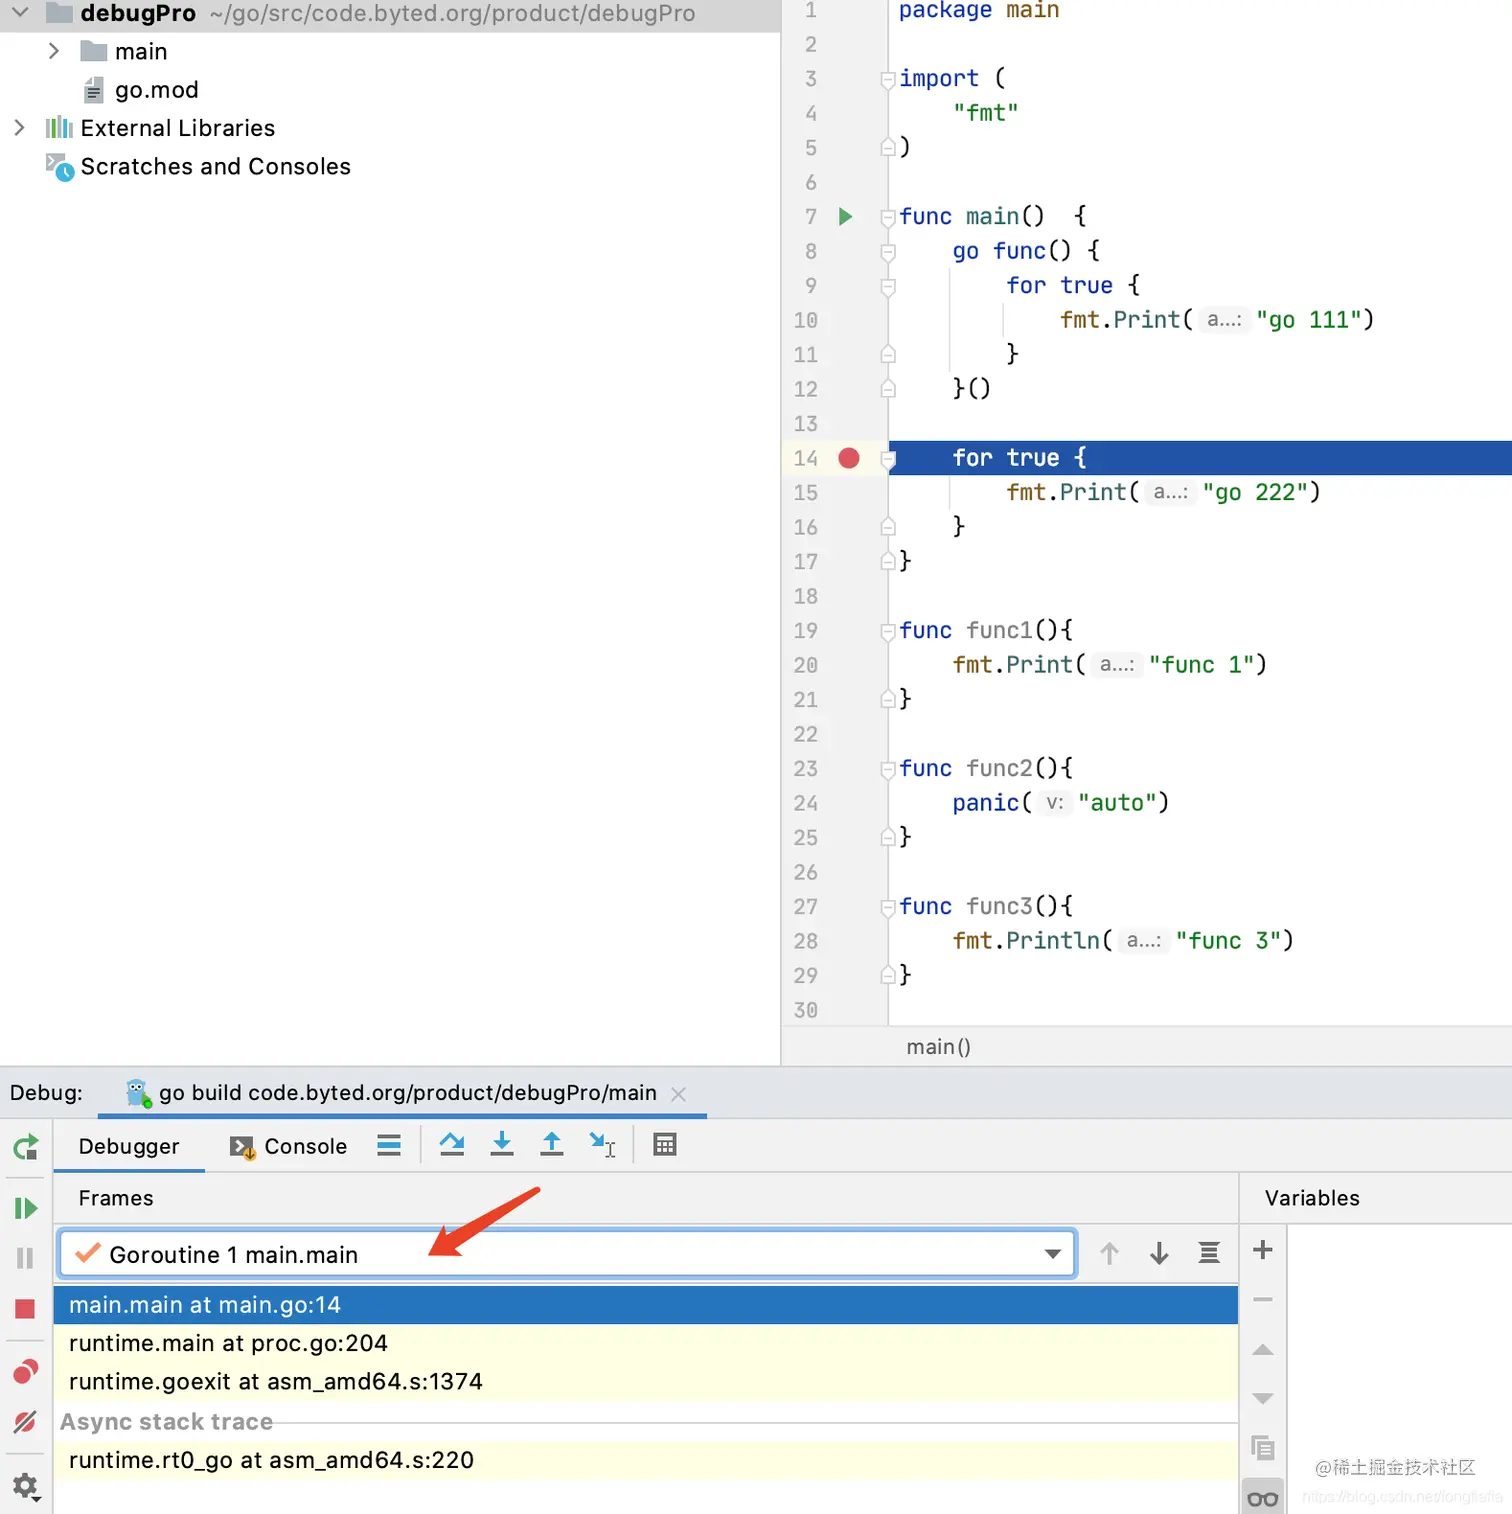Click the frames filter list icon

(1209, 1253)
